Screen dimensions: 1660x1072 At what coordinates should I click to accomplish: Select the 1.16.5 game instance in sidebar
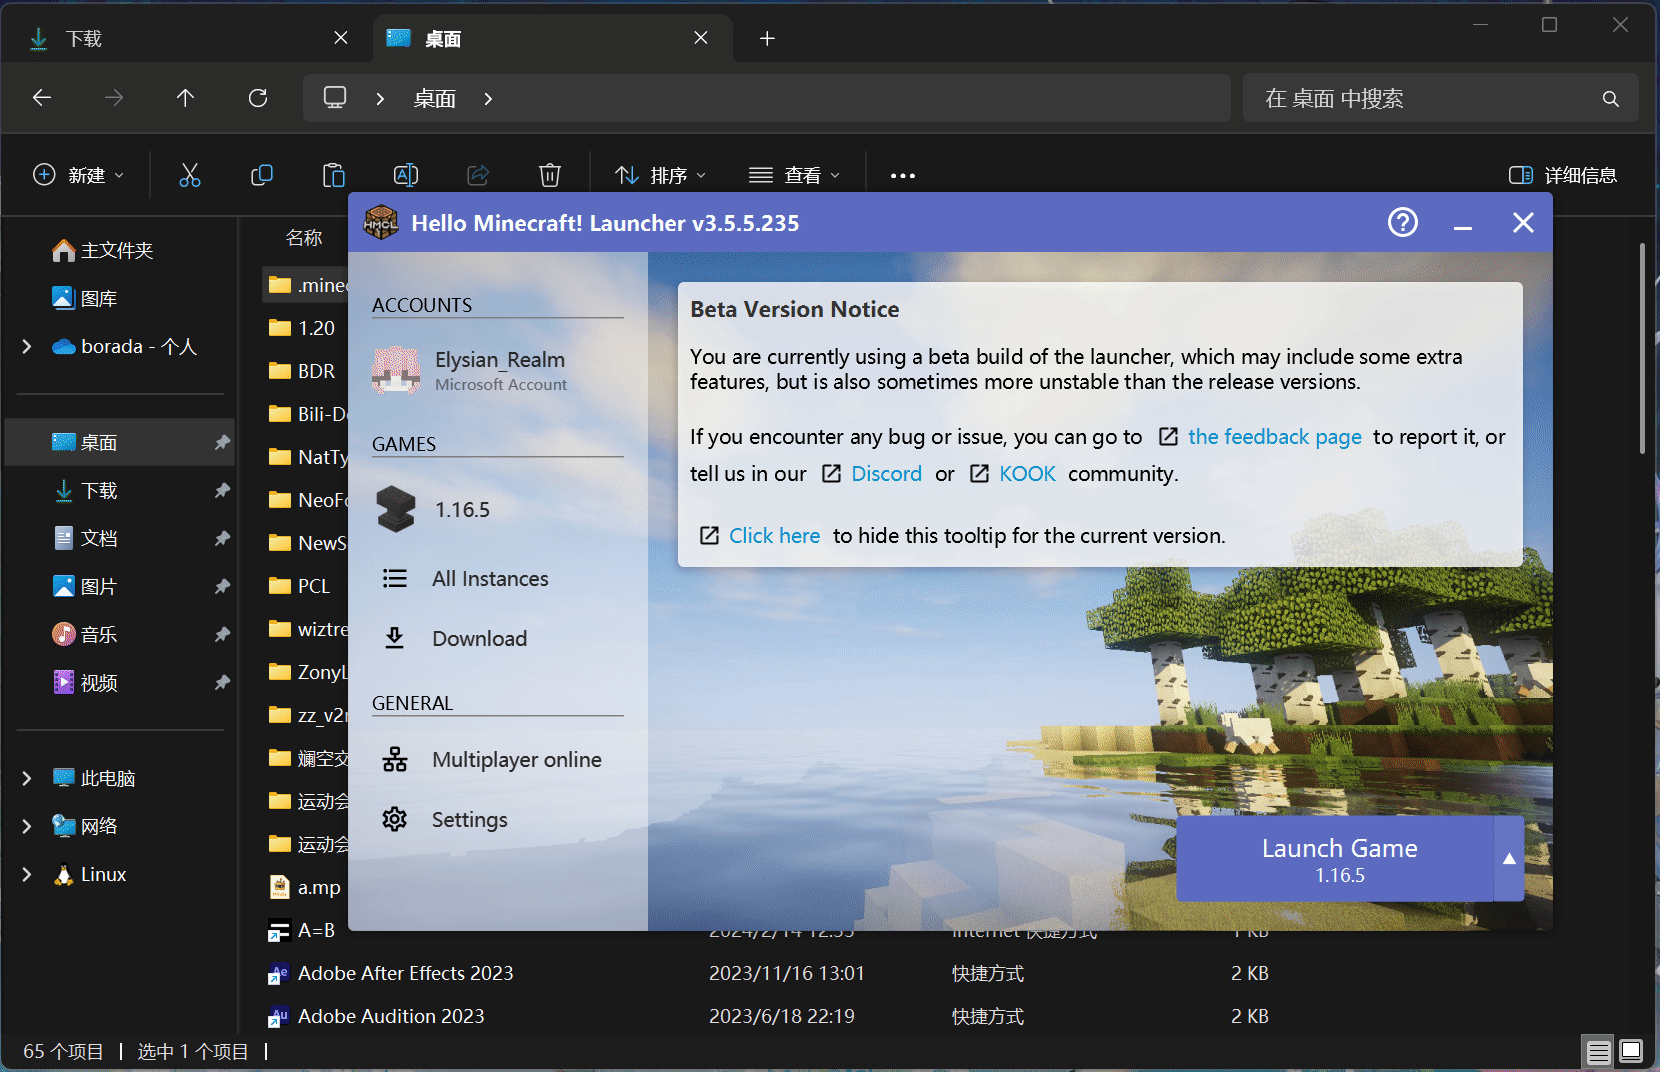tap(461, 510)
